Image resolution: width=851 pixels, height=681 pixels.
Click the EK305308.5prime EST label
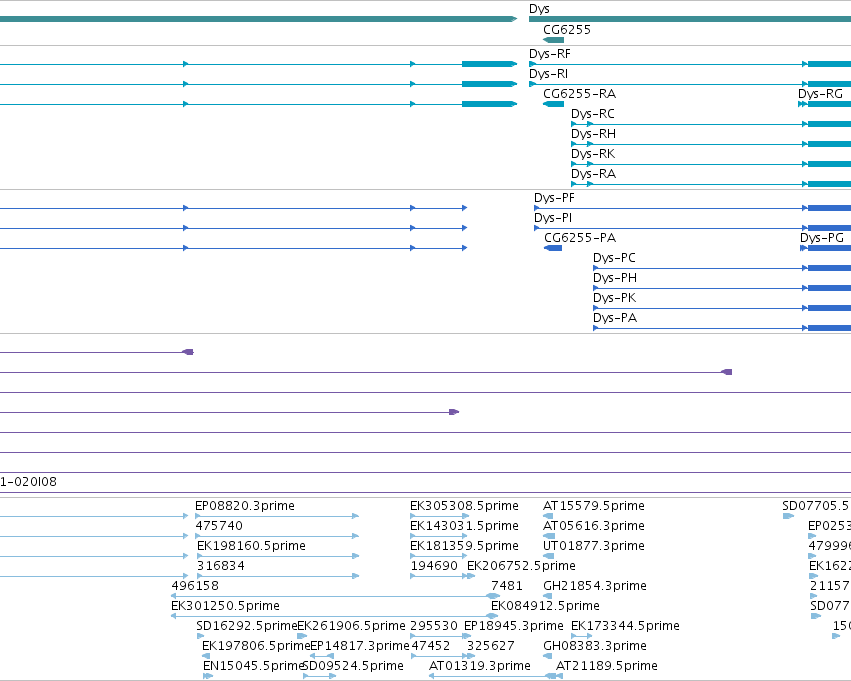click(464, 506)
